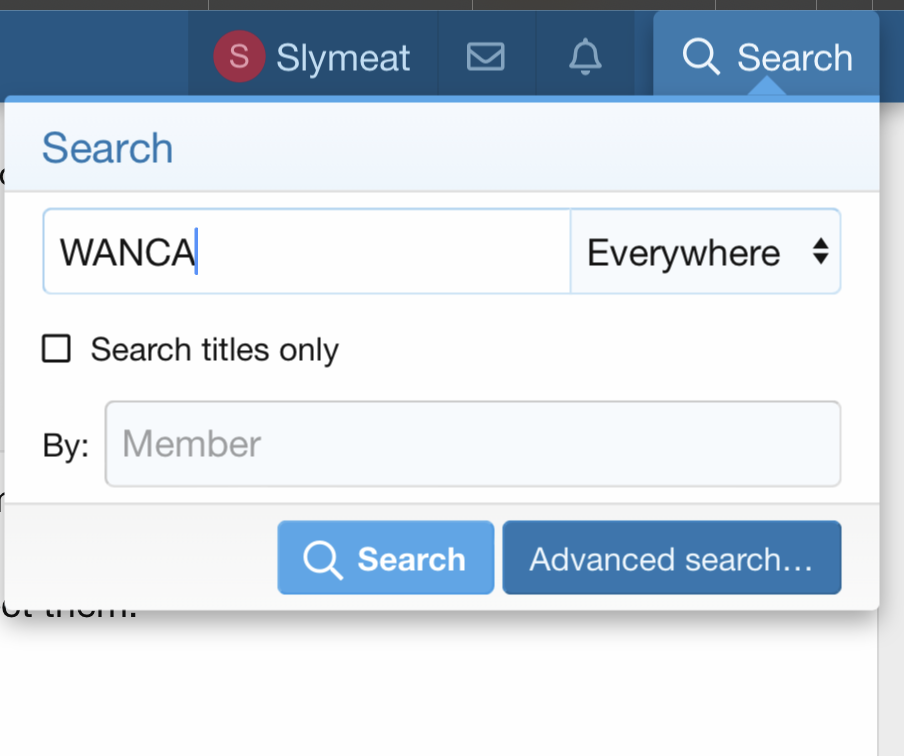The image size is (904, 756).
Task: Focus the WANCA keyword search field
Action: pyautogui.click(x=307, y=251)
